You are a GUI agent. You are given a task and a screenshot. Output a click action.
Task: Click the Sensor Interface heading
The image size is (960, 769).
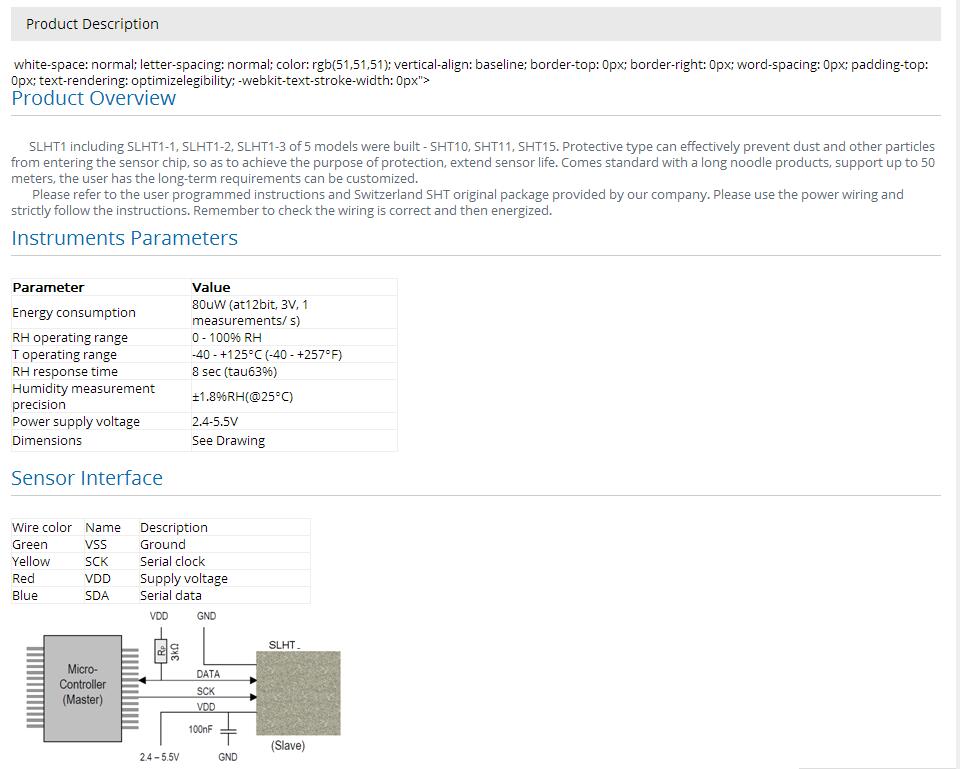coord(87,478)
